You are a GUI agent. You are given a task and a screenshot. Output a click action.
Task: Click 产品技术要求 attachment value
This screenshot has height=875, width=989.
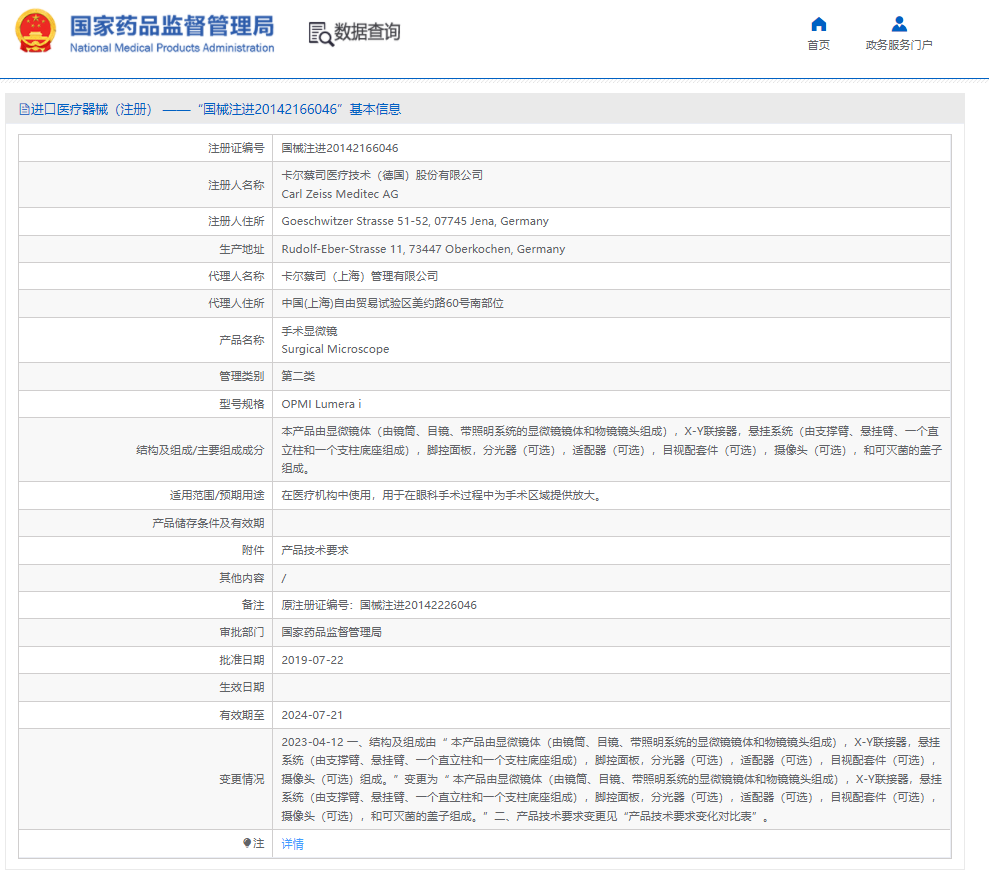[x=315, y=551]
